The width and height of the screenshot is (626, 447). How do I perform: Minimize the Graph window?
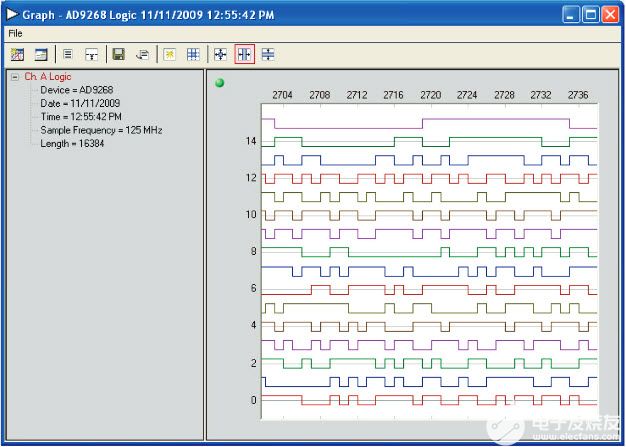[x=571, y=15]
